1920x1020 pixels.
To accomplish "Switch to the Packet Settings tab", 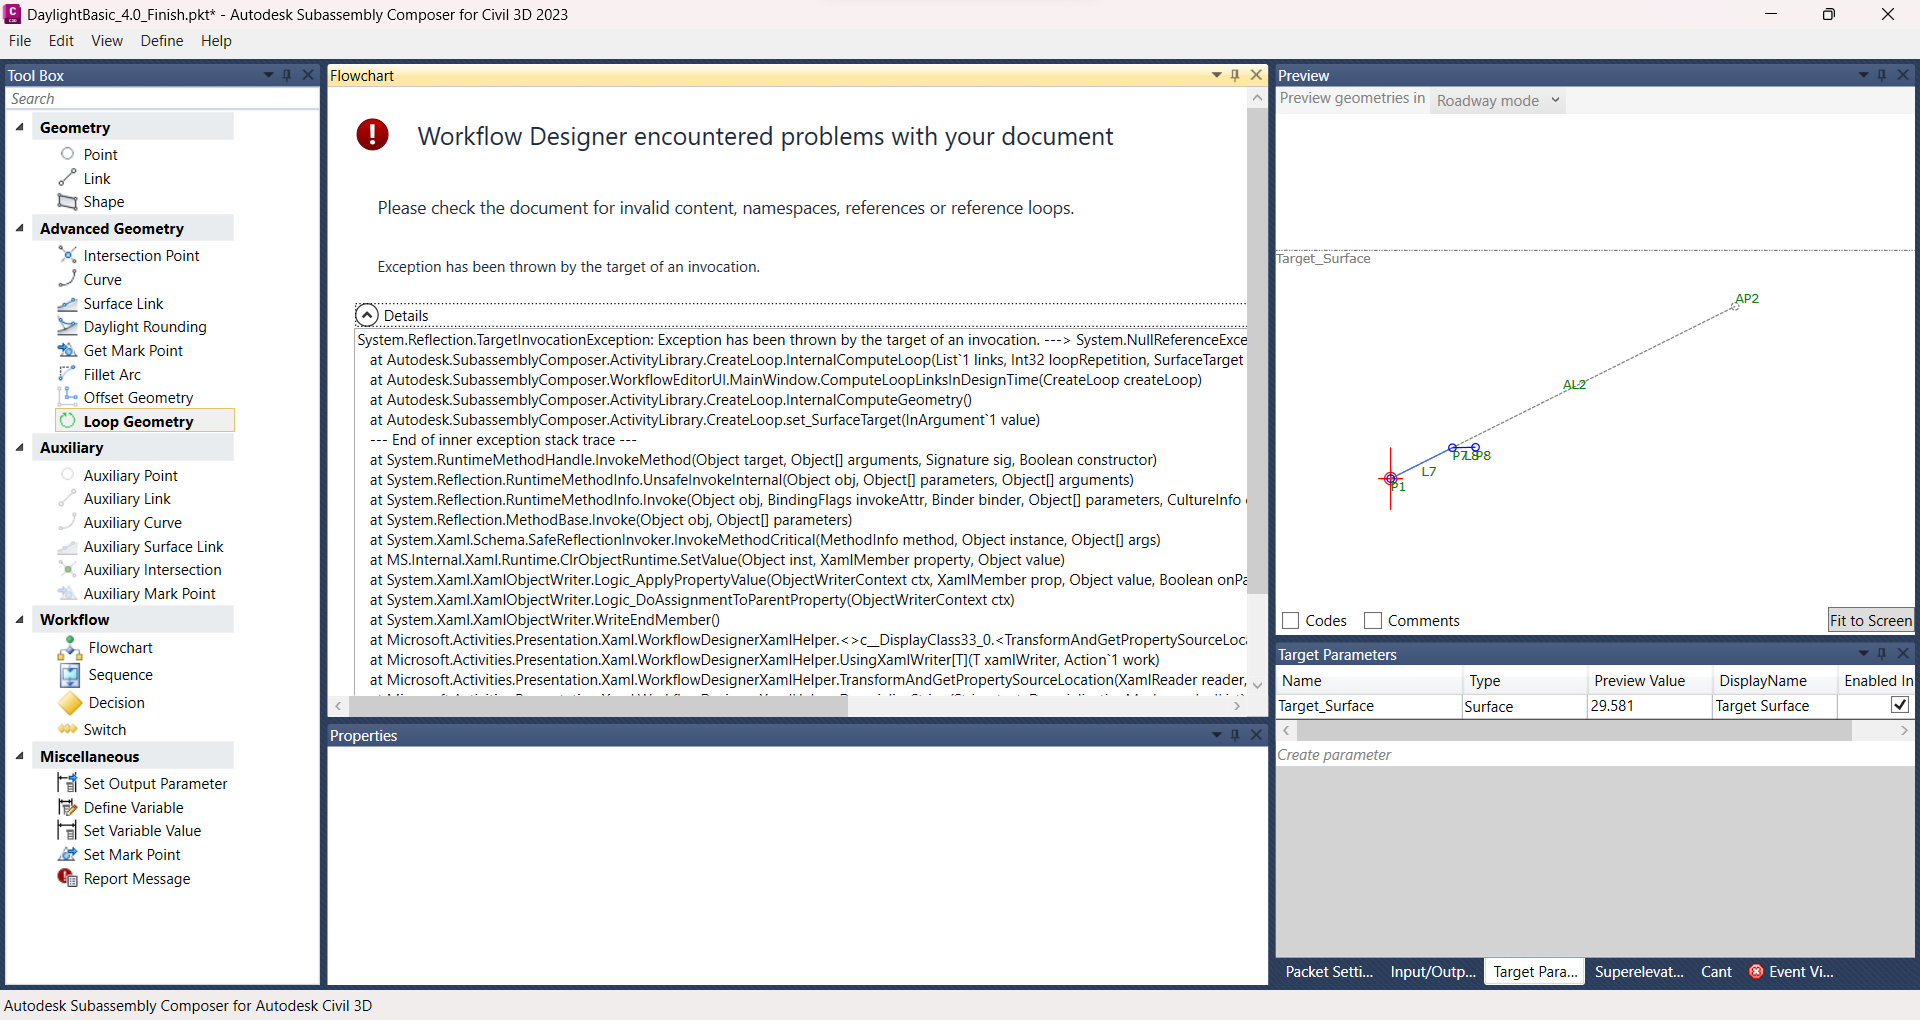I will pyautogui.click(x=1329, y=972).
